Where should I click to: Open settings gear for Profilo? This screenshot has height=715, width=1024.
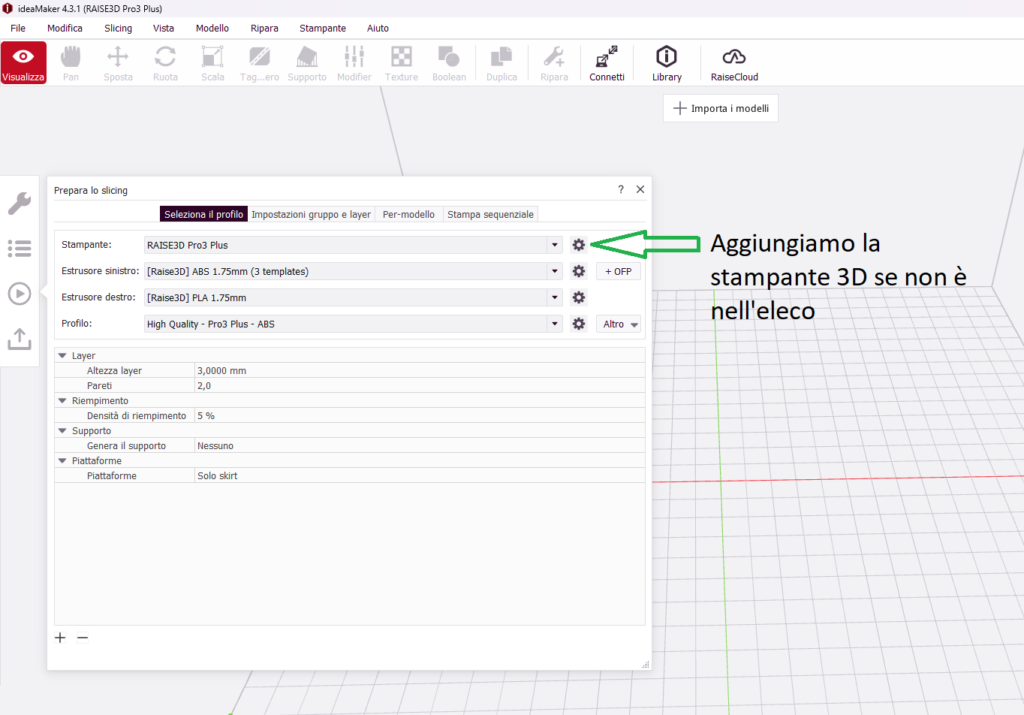click(x=579, y=324)
